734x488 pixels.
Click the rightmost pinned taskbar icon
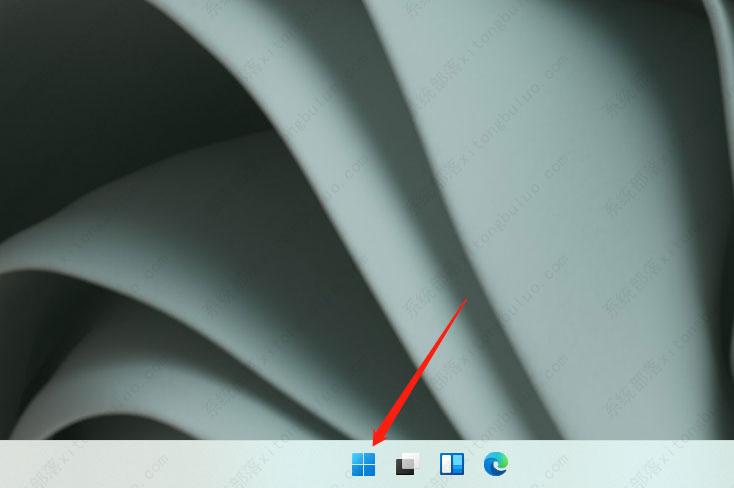(496, 464)
